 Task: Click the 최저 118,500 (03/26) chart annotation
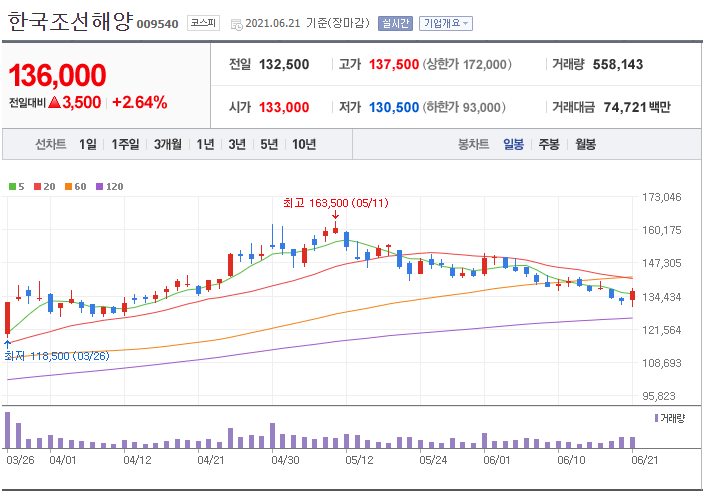57,356
